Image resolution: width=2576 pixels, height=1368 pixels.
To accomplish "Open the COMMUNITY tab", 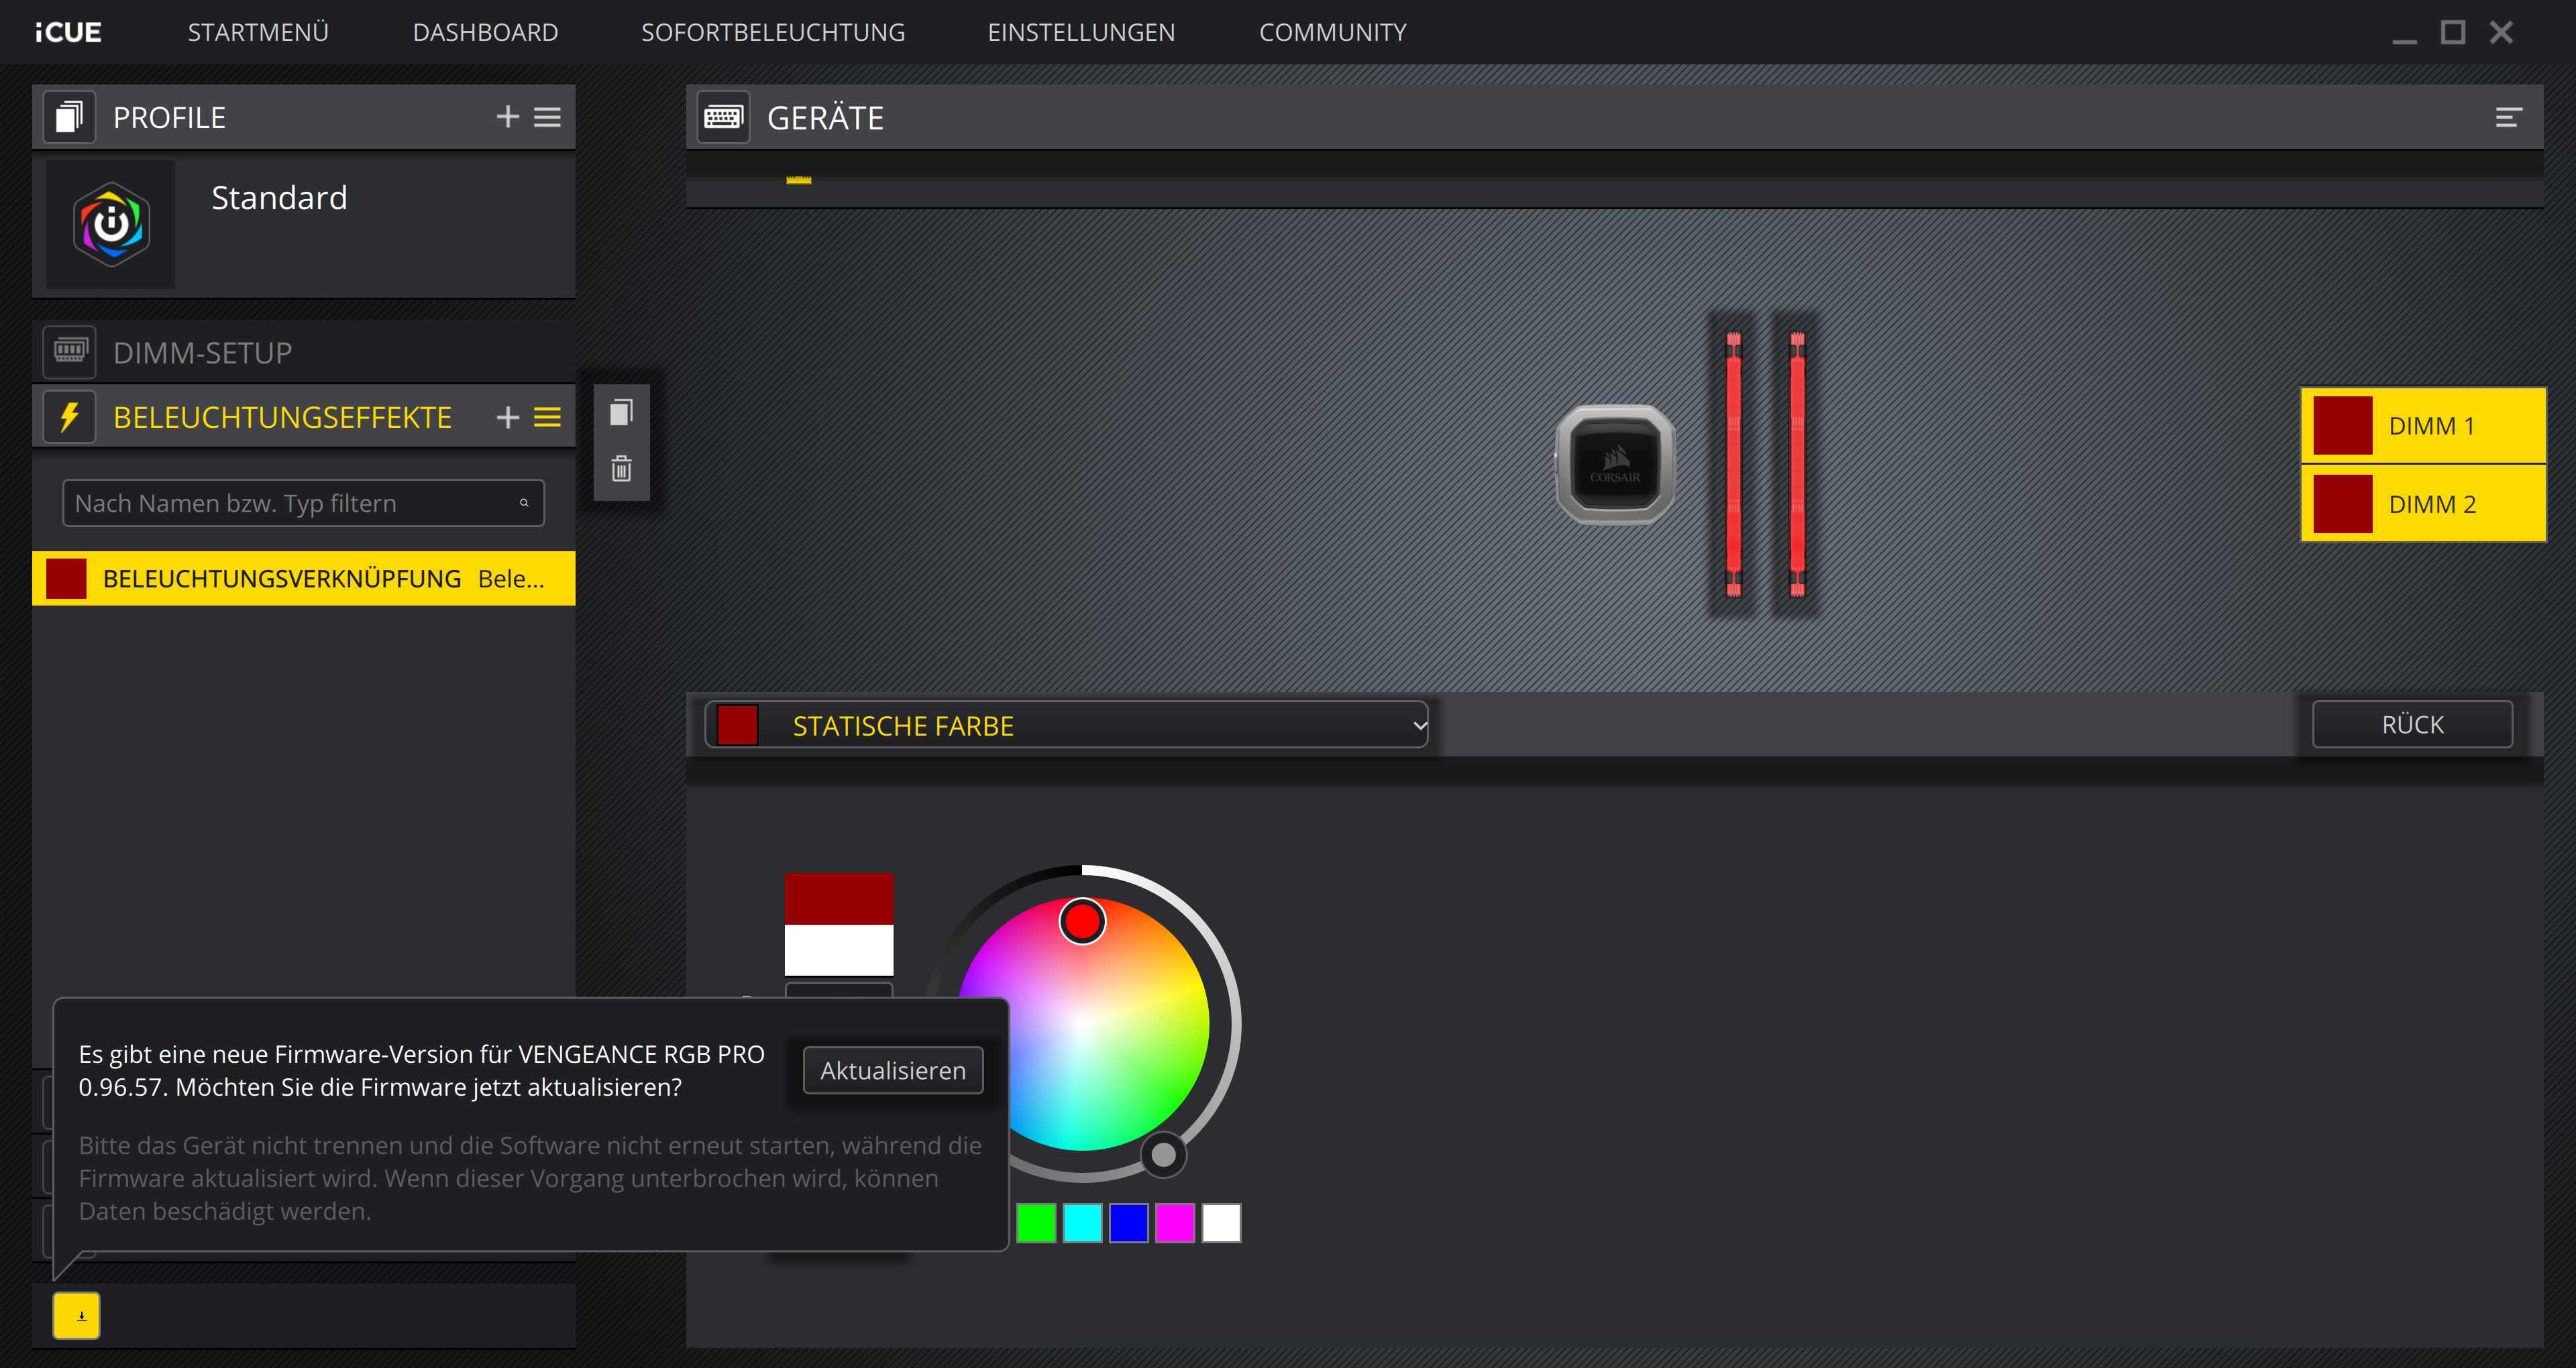I will [1332, 32].
